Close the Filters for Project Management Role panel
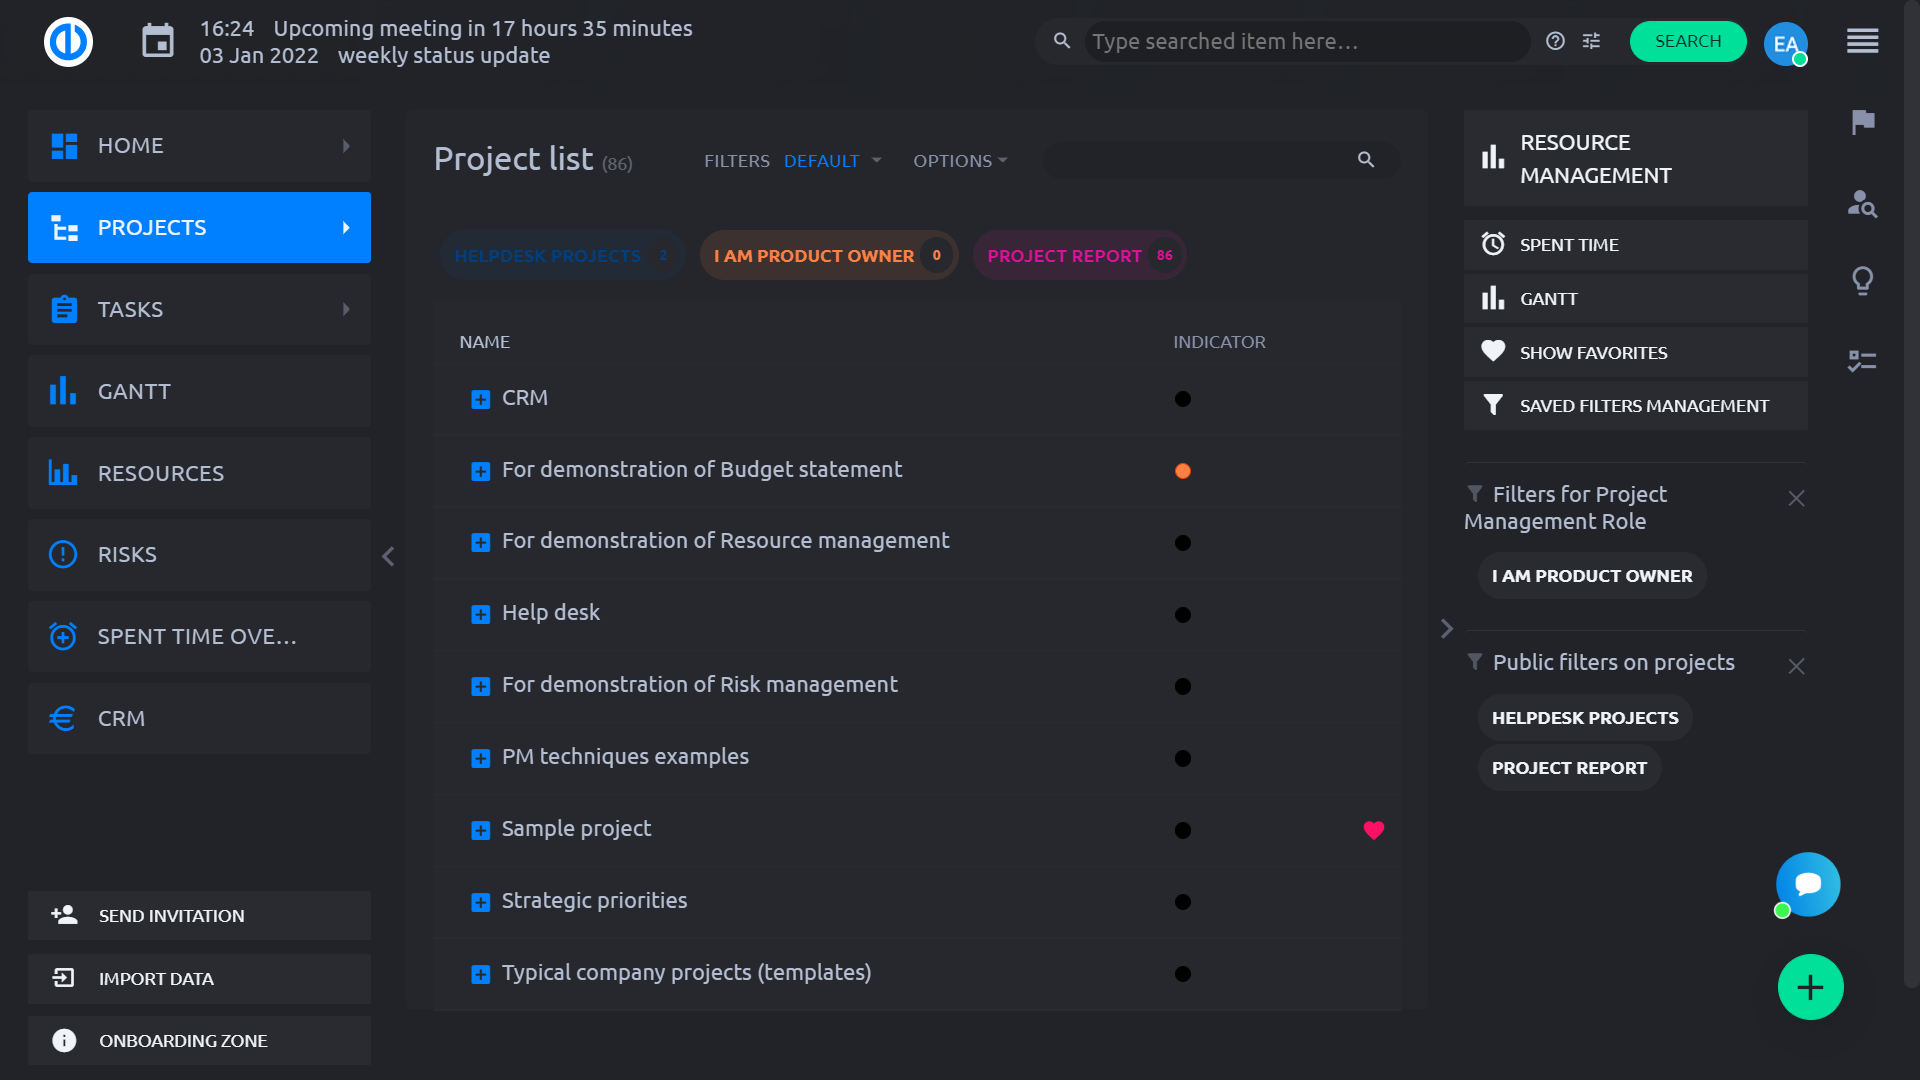This screenshot has width=1920, height=1080. pos(1796,498)
